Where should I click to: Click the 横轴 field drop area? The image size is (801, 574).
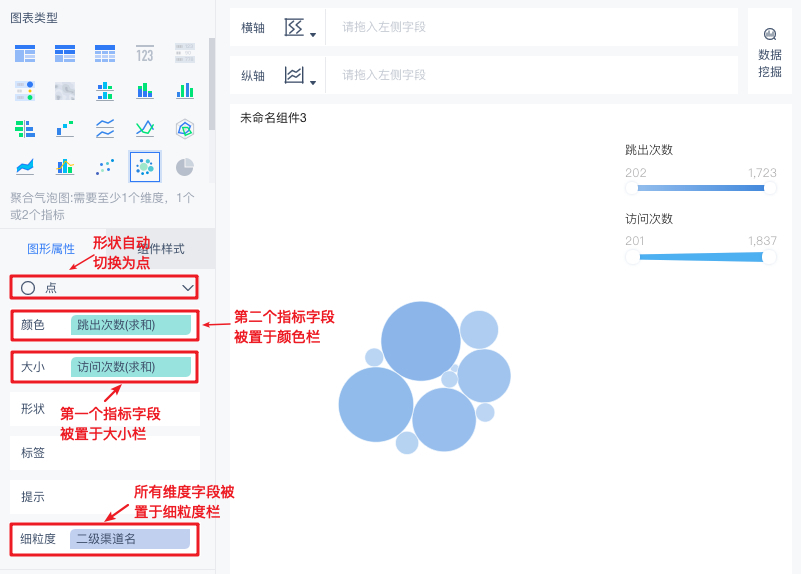pyautogui.click(x=531, y=27)
